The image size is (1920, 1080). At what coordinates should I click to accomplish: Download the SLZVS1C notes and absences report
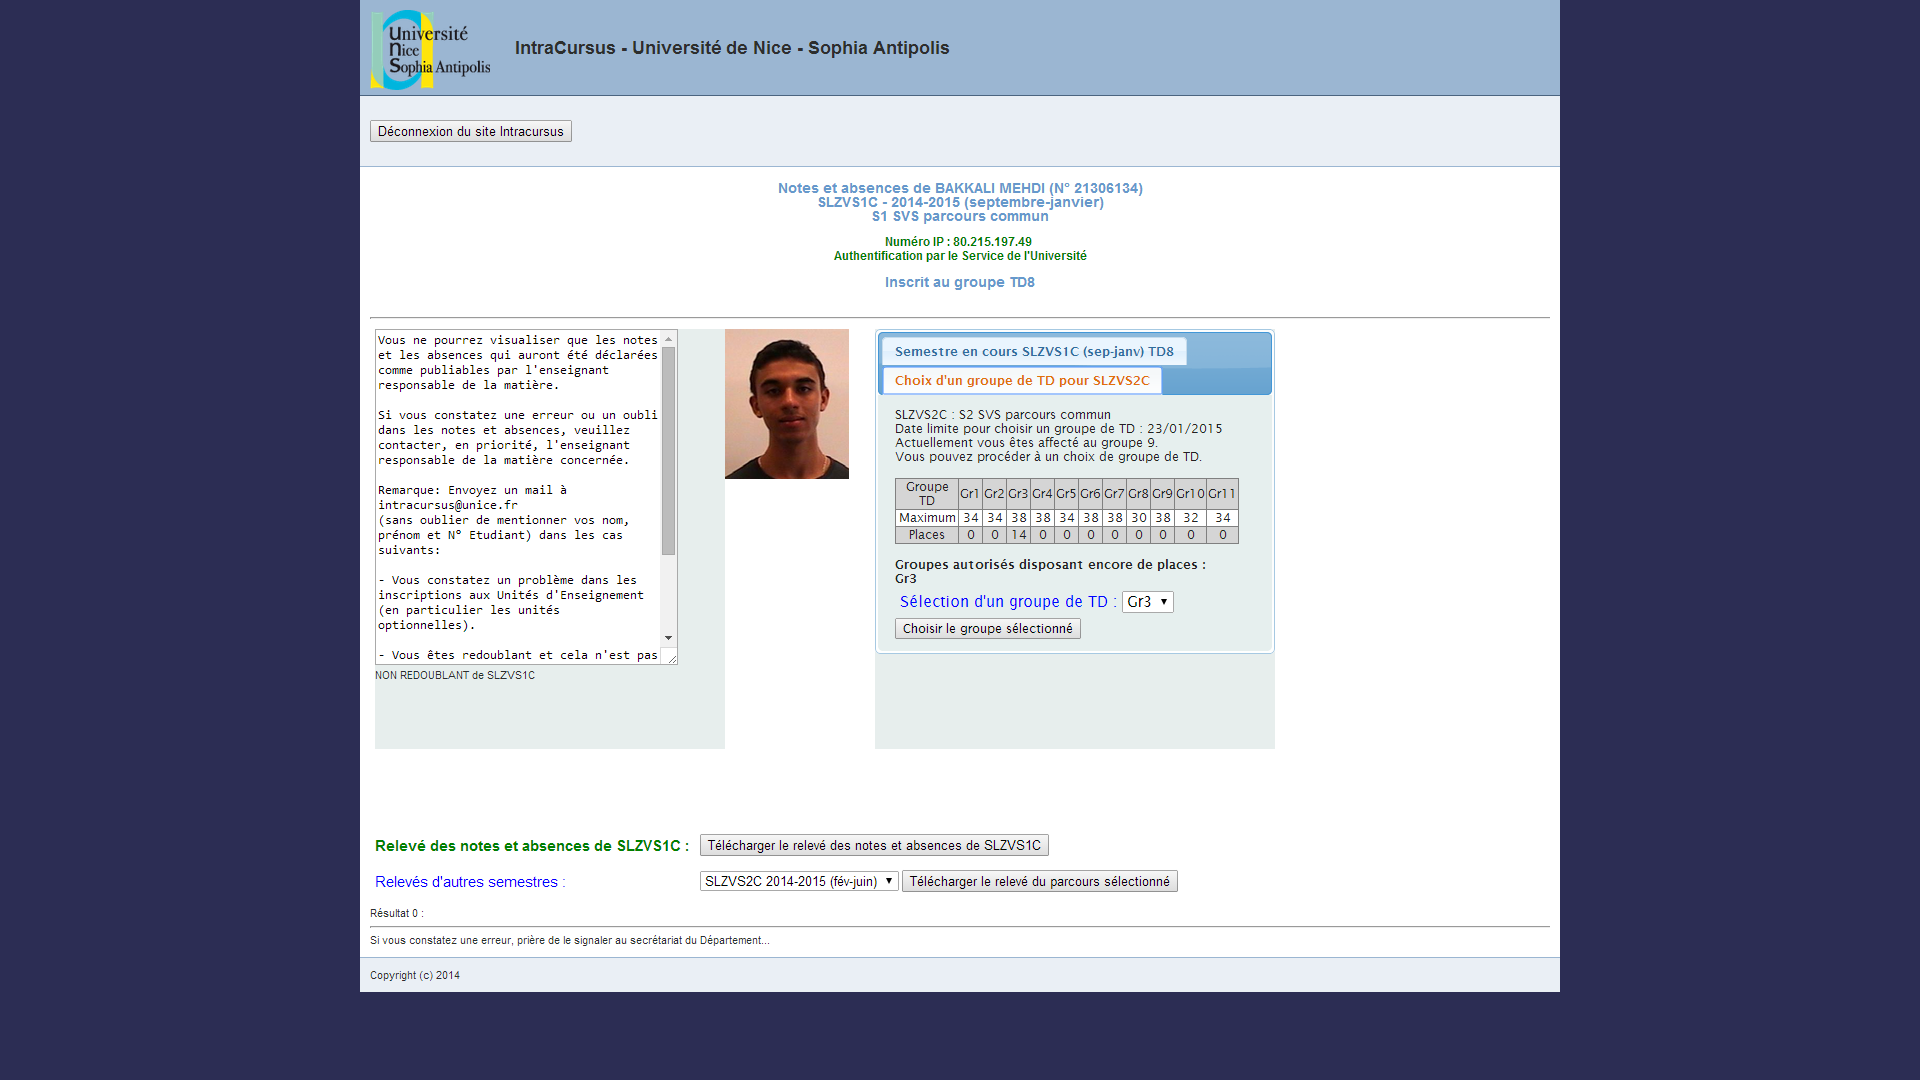(874, 845)
